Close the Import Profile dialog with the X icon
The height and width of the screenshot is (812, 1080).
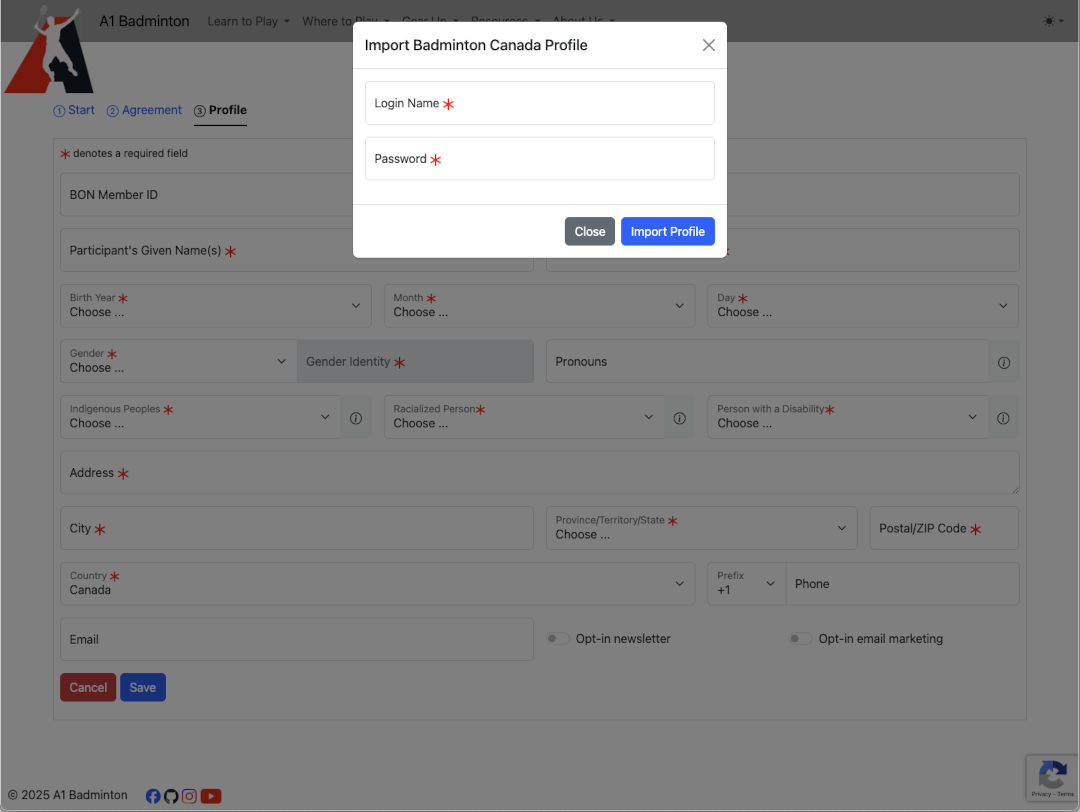click(x=708, y=45)
